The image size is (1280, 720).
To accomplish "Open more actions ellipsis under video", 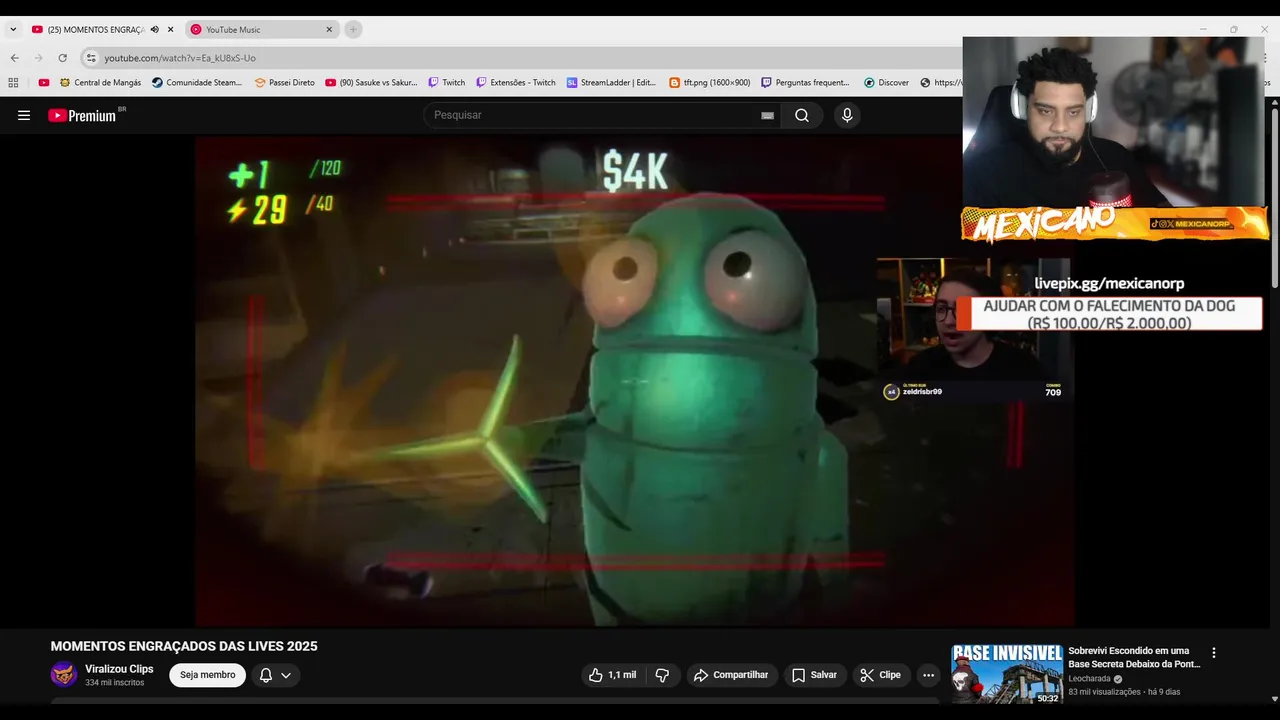I will (x=928, y=675).
